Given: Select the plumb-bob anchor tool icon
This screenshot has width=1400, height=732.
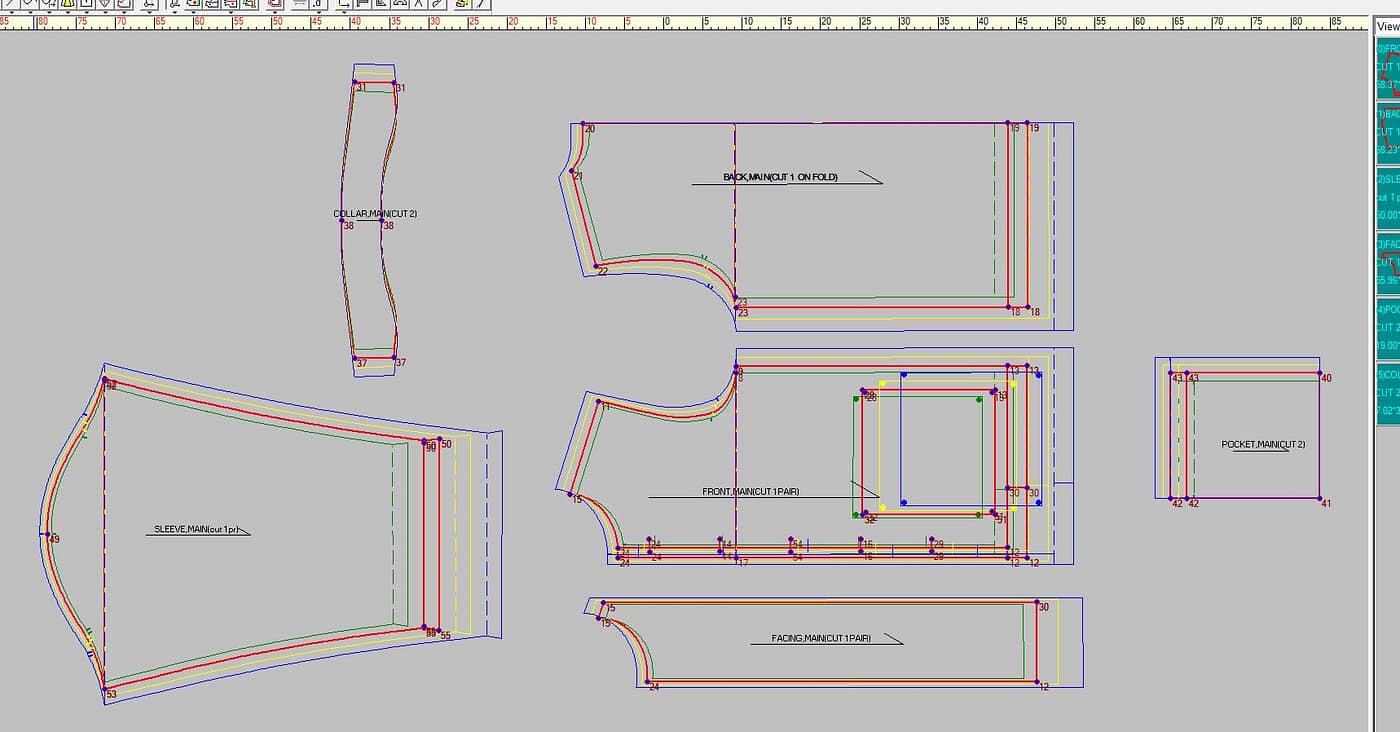Looking at the screenshot, I should point(148,5).
